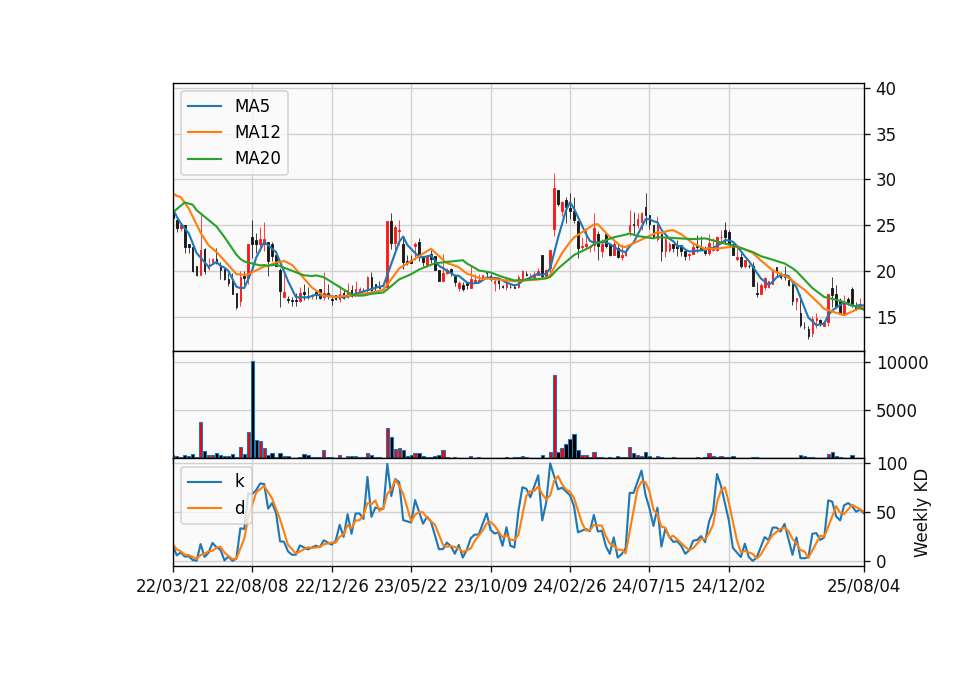Click the 22/12/26 date tick label
Image resolution: width=960 pixels, height=690 pixels.
click(332, 587)
